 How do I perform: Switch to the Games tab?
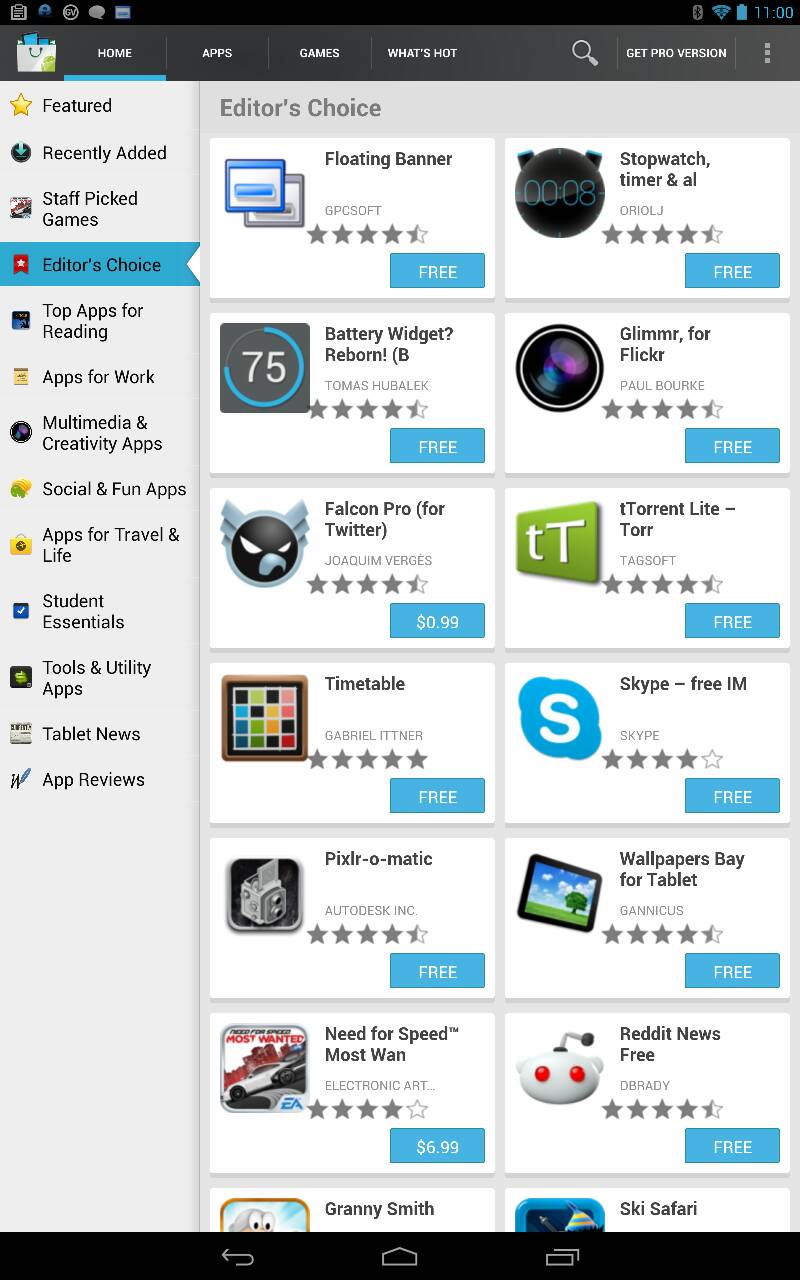click(320, 53)
